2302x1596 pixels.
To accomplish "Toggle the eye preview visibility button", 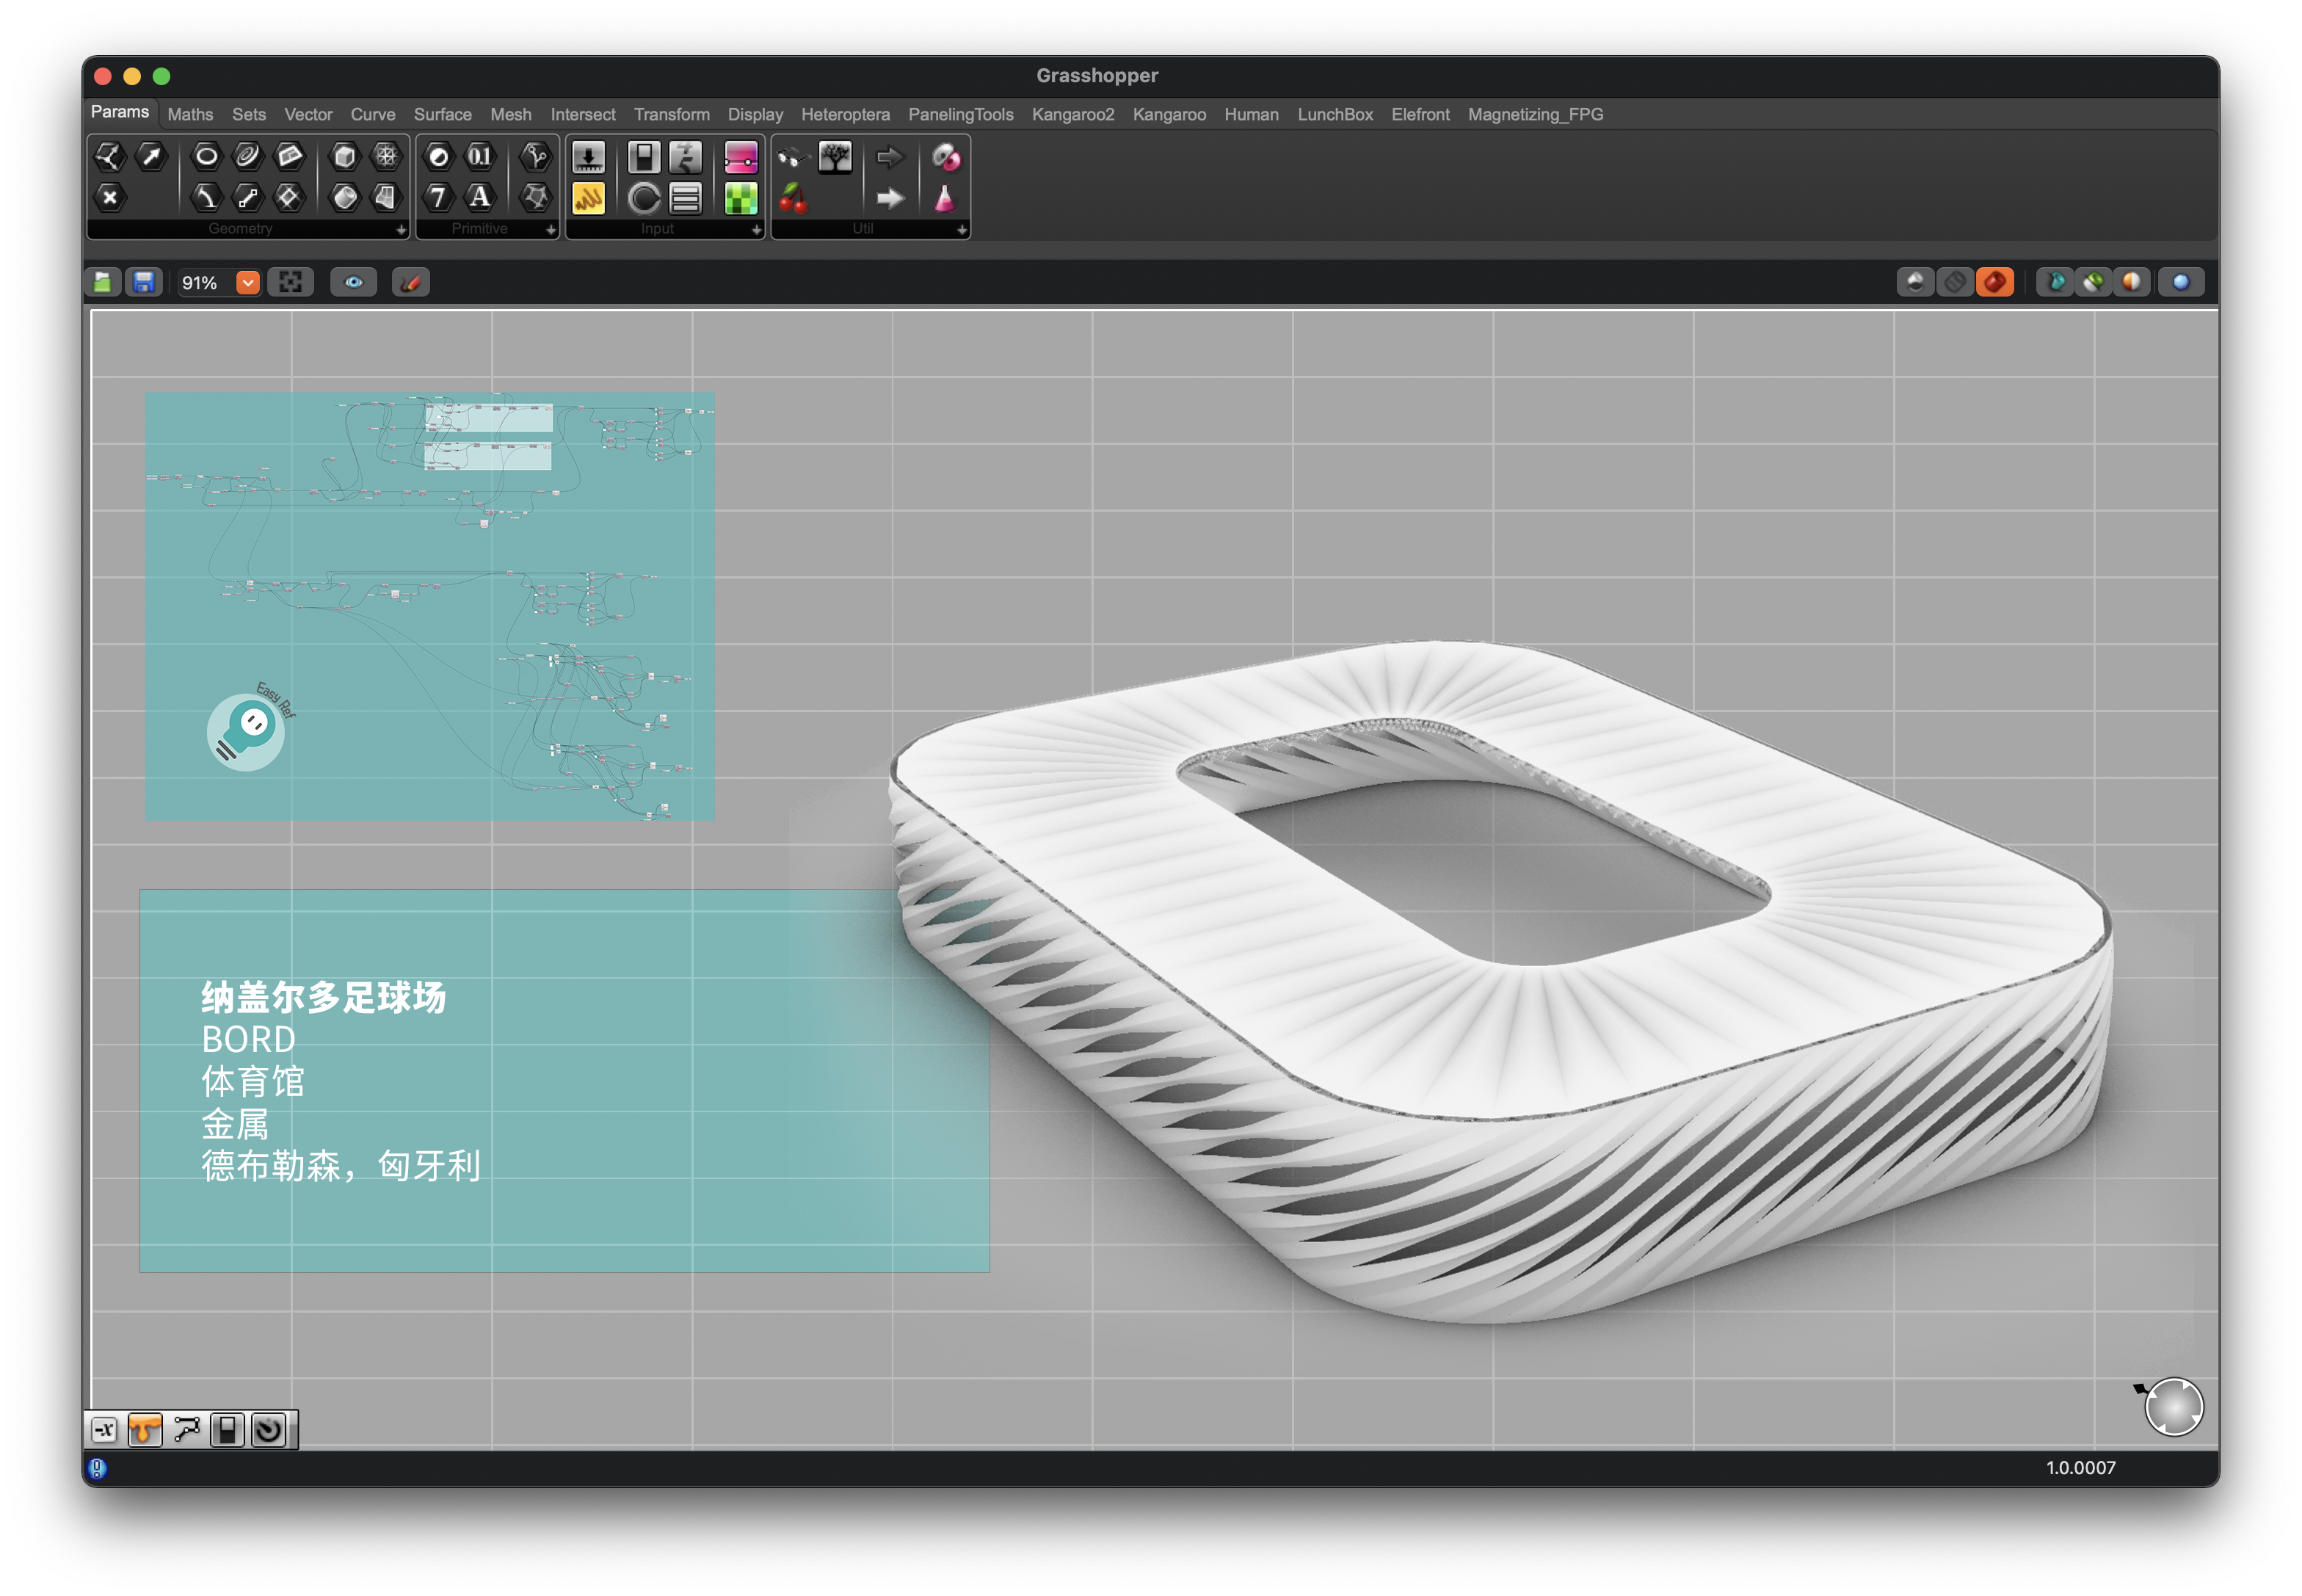I will pos(354,283).
